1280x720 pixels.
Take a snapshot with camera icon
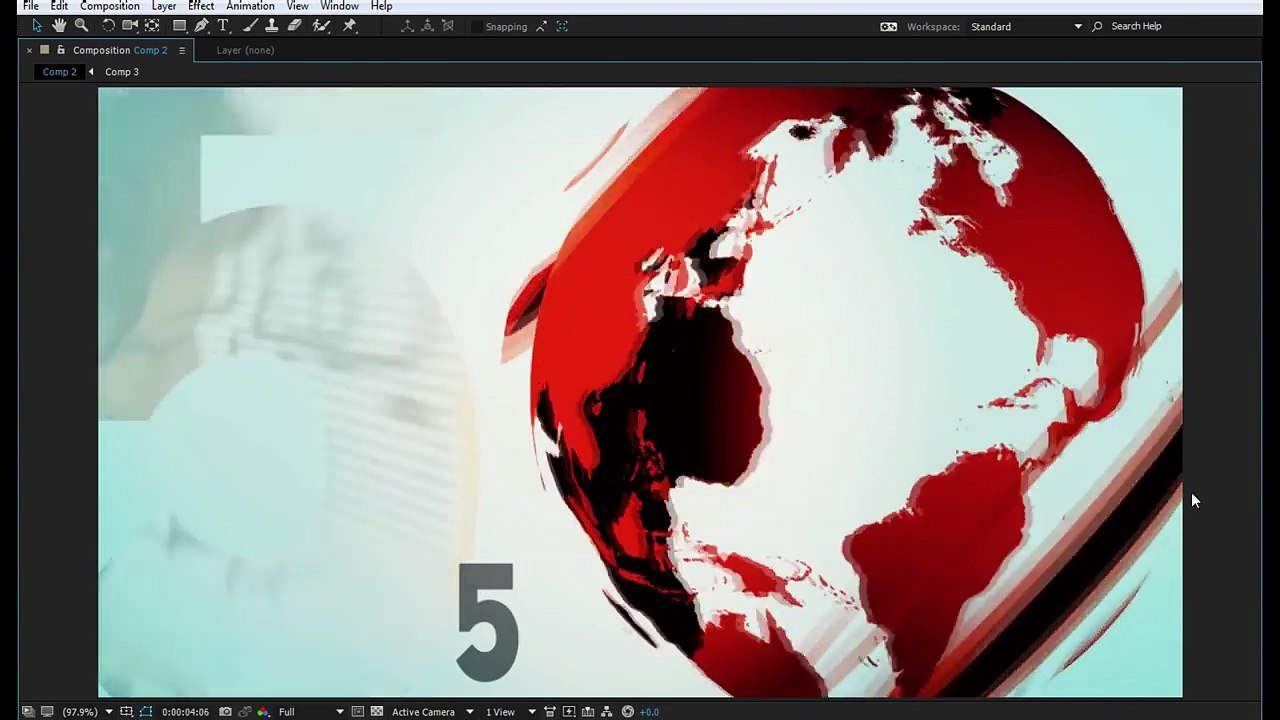pos(225,712)
